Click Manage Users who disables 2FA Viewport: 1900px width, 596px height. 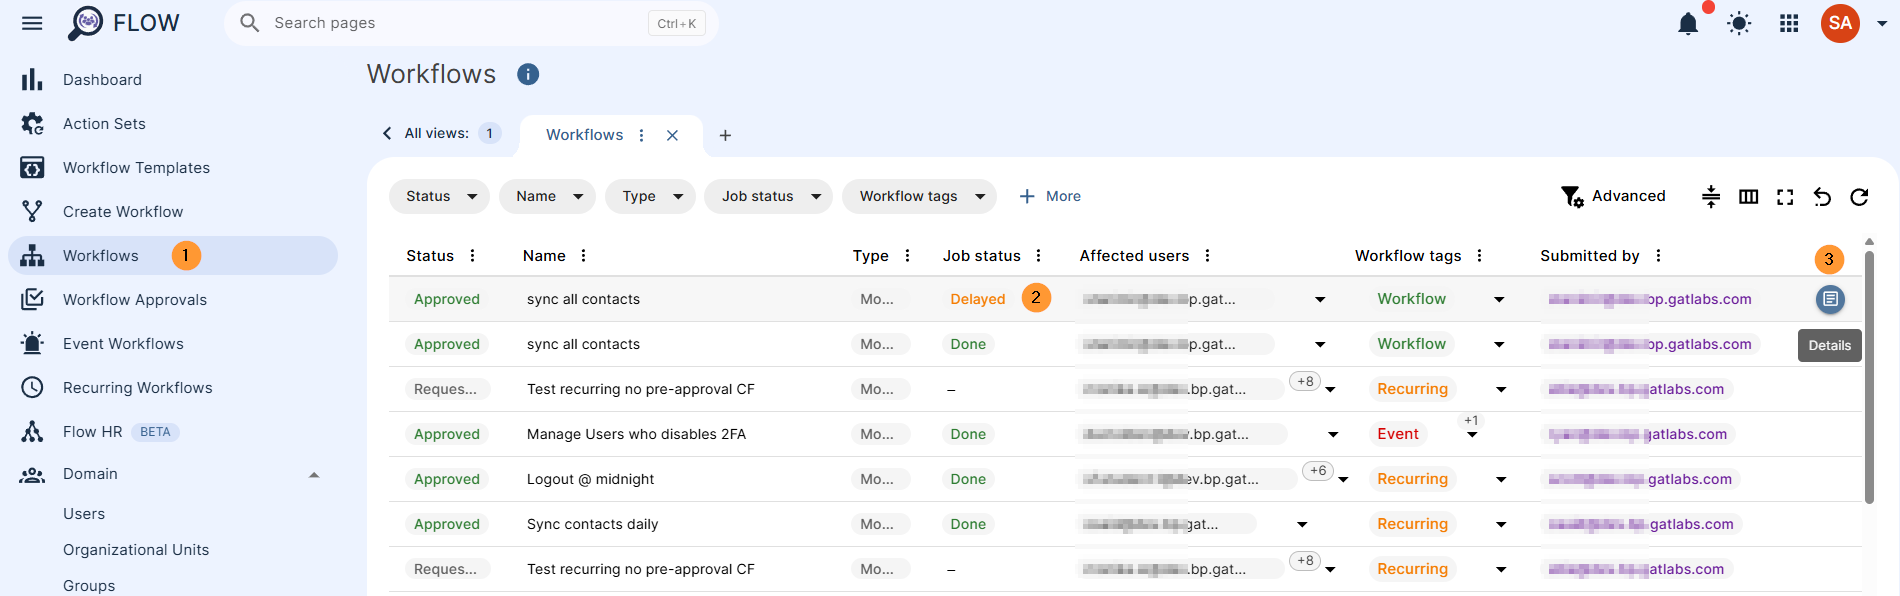coord(636,434)
